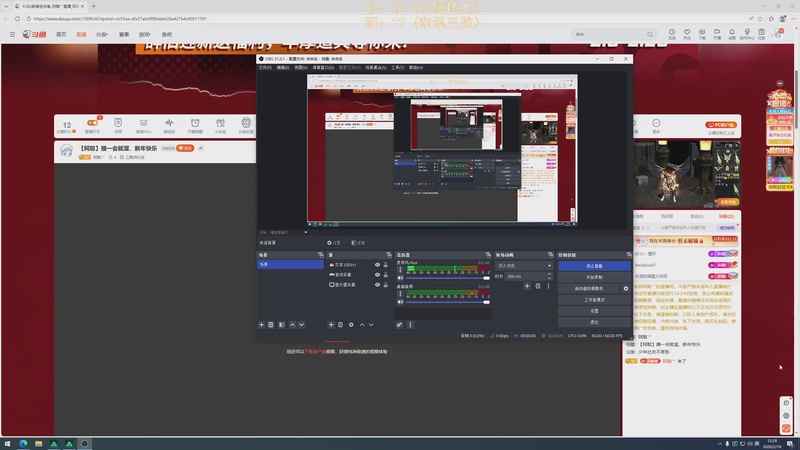Open Douyu follow heart icon in header
Screen dimensions: 800x450
pyautogui.click(x=687, y=34)
